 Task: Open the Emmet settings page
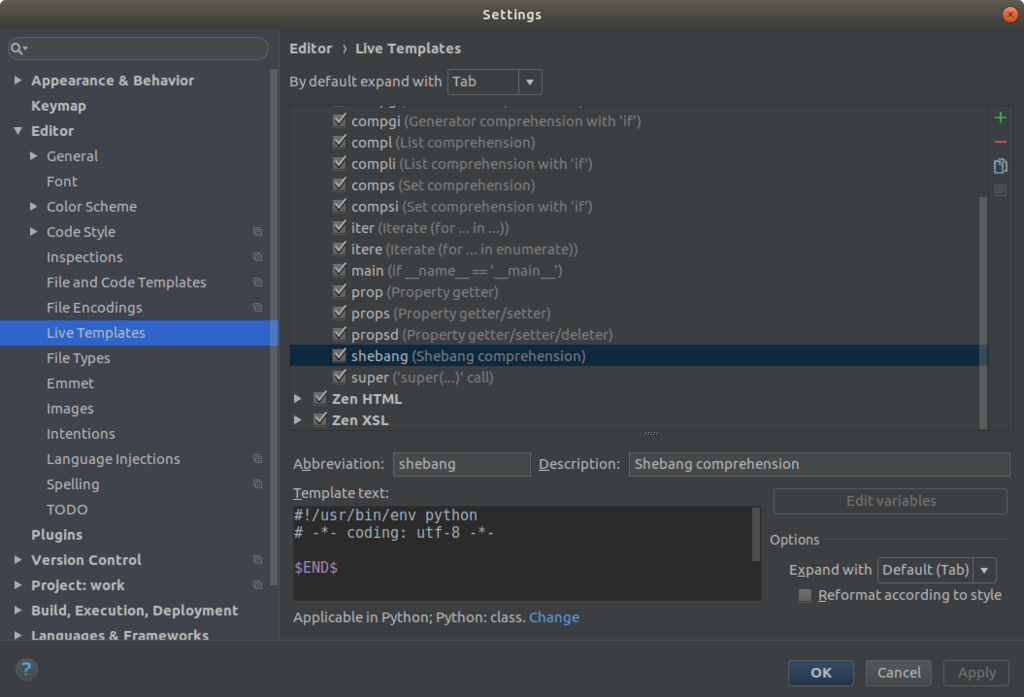point(70,383)
